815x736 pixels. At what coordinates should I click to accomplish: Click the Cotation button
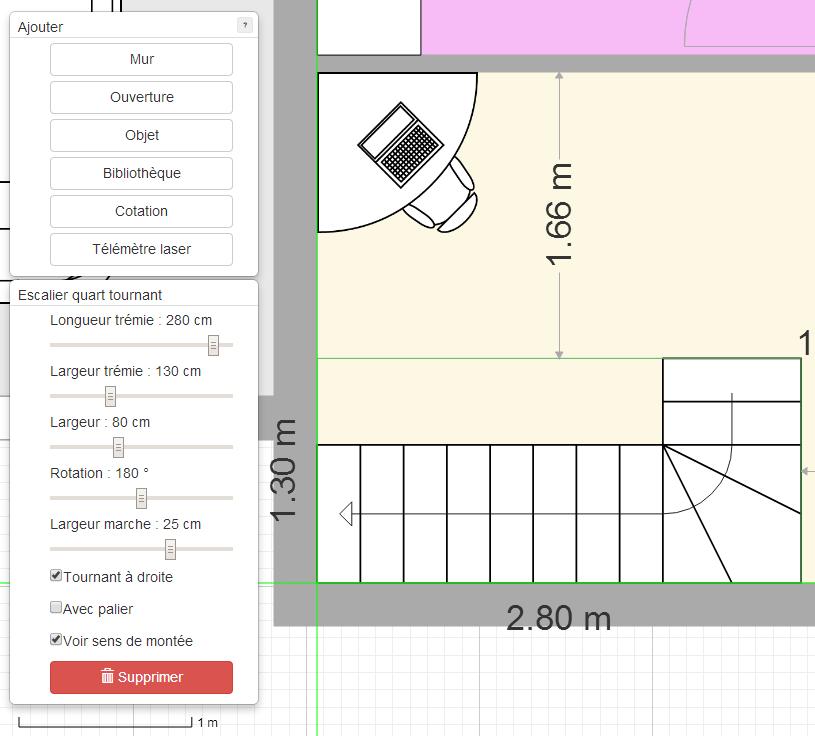140,211
